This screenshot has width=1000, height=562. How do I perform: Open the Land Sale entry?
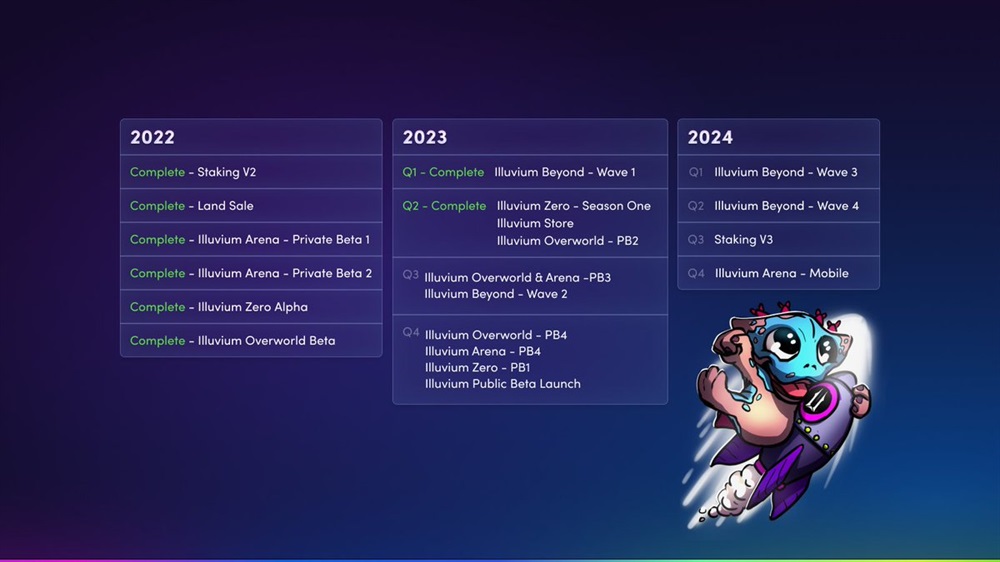(x=251, y=206)
